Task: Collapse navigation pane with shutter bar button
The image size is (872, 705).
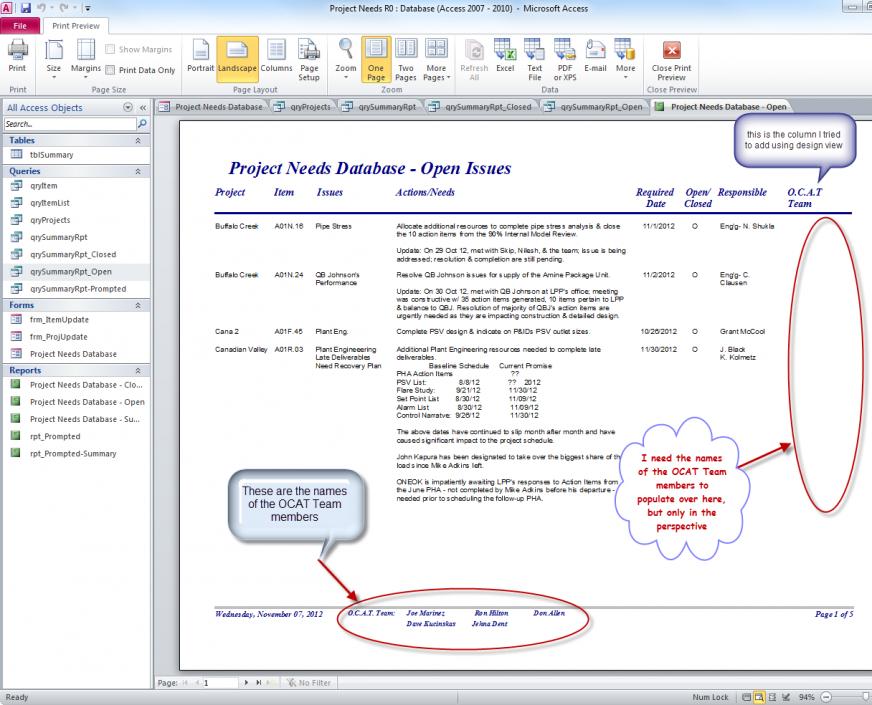Action: coord(143,108)
